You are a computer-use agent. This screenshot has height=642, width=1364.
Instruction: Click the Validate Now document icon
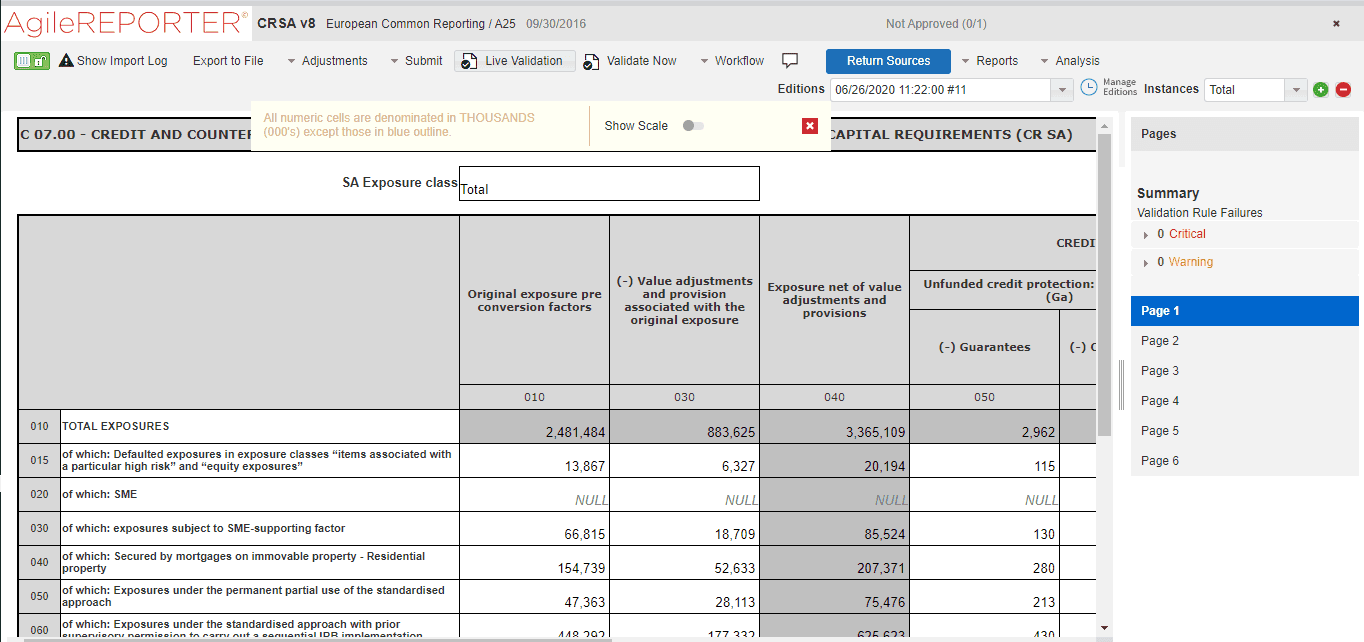pos(592,62)
